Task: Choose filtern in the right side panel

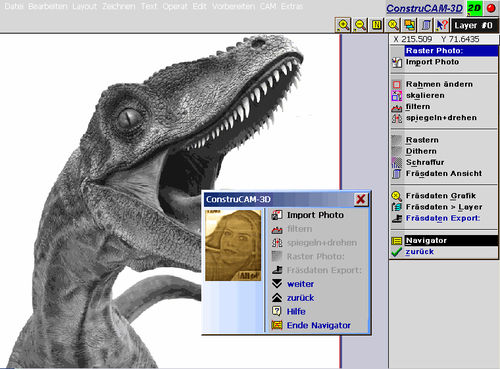Action: click(418, 107)
